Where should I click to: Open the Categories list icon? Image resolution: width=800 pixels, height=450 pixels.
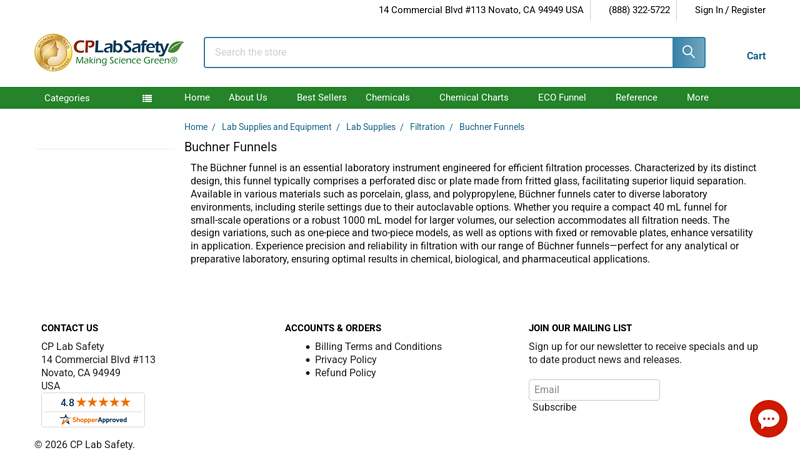tap(147, 98)
